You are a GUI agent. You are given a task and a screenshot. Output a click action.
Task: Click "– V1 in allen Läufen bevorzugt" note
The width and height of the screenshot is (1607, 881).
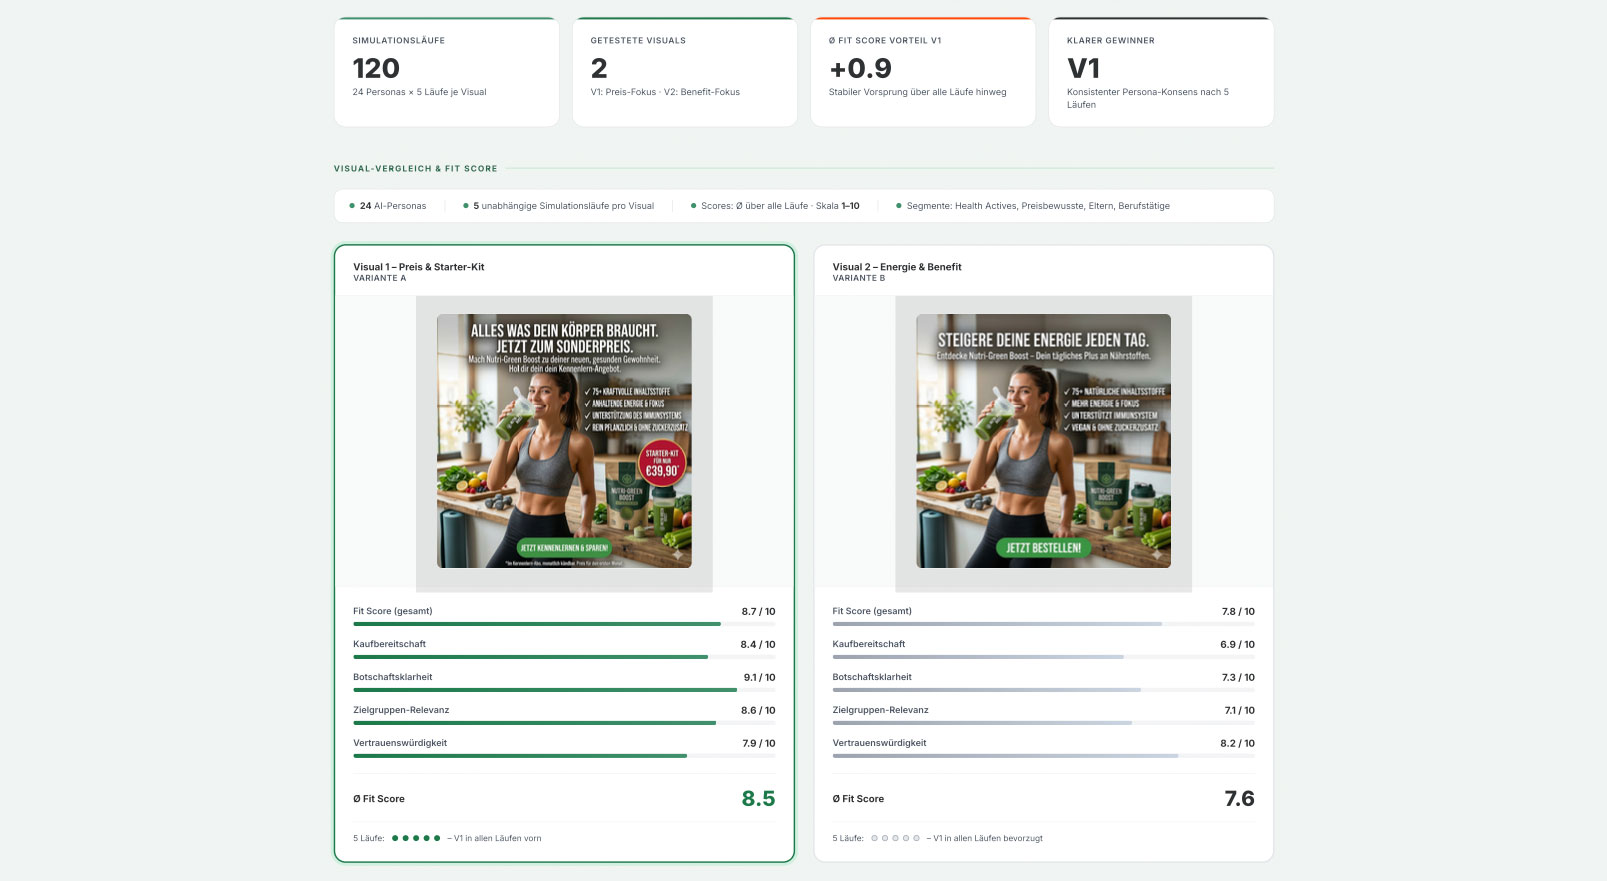(984, 839)
